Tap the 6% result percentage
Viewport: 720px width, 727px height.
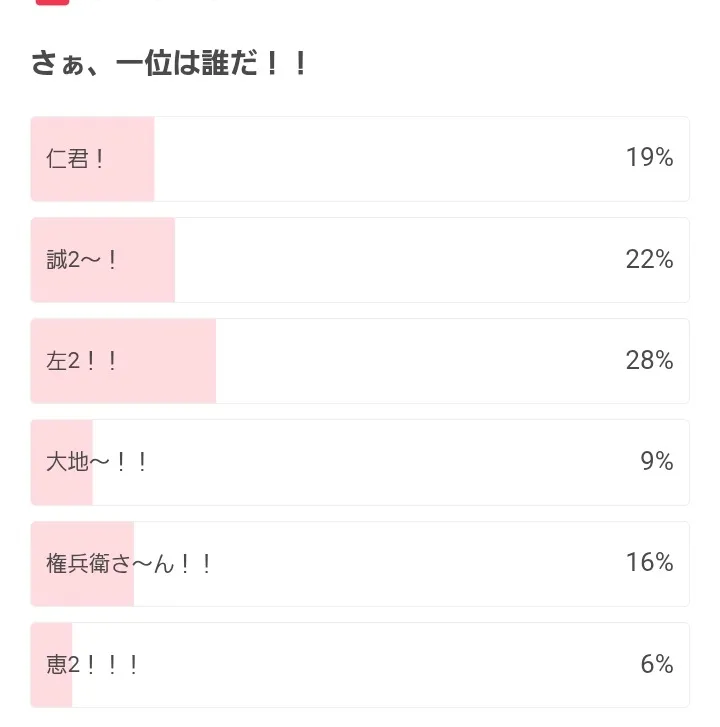pyautogui.click(x=656, y=665)
